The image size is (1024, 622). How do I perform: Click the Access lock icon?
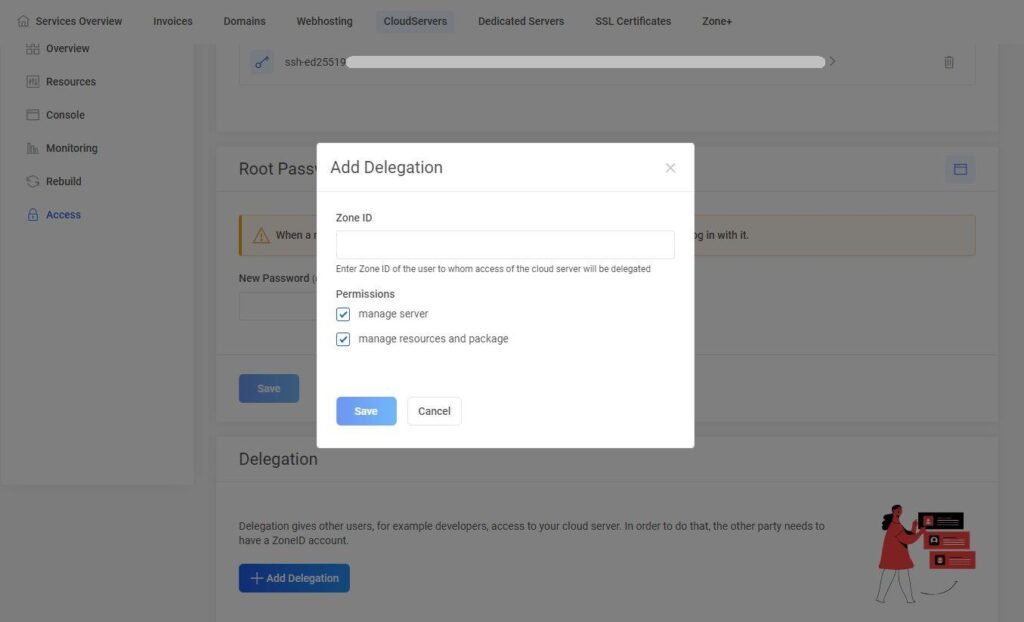click(33, 215)
